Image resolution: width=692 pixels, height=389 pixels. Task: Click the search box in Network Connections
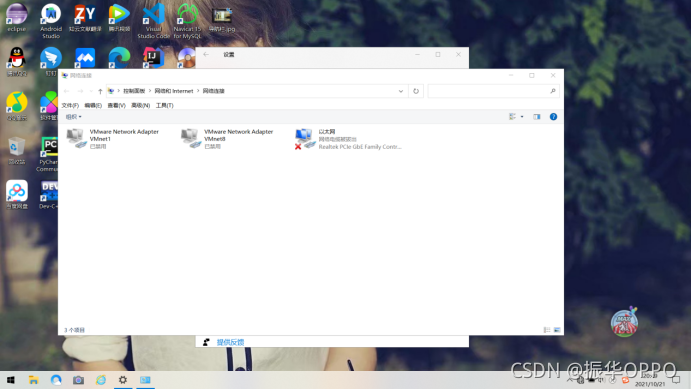[493, 91]
